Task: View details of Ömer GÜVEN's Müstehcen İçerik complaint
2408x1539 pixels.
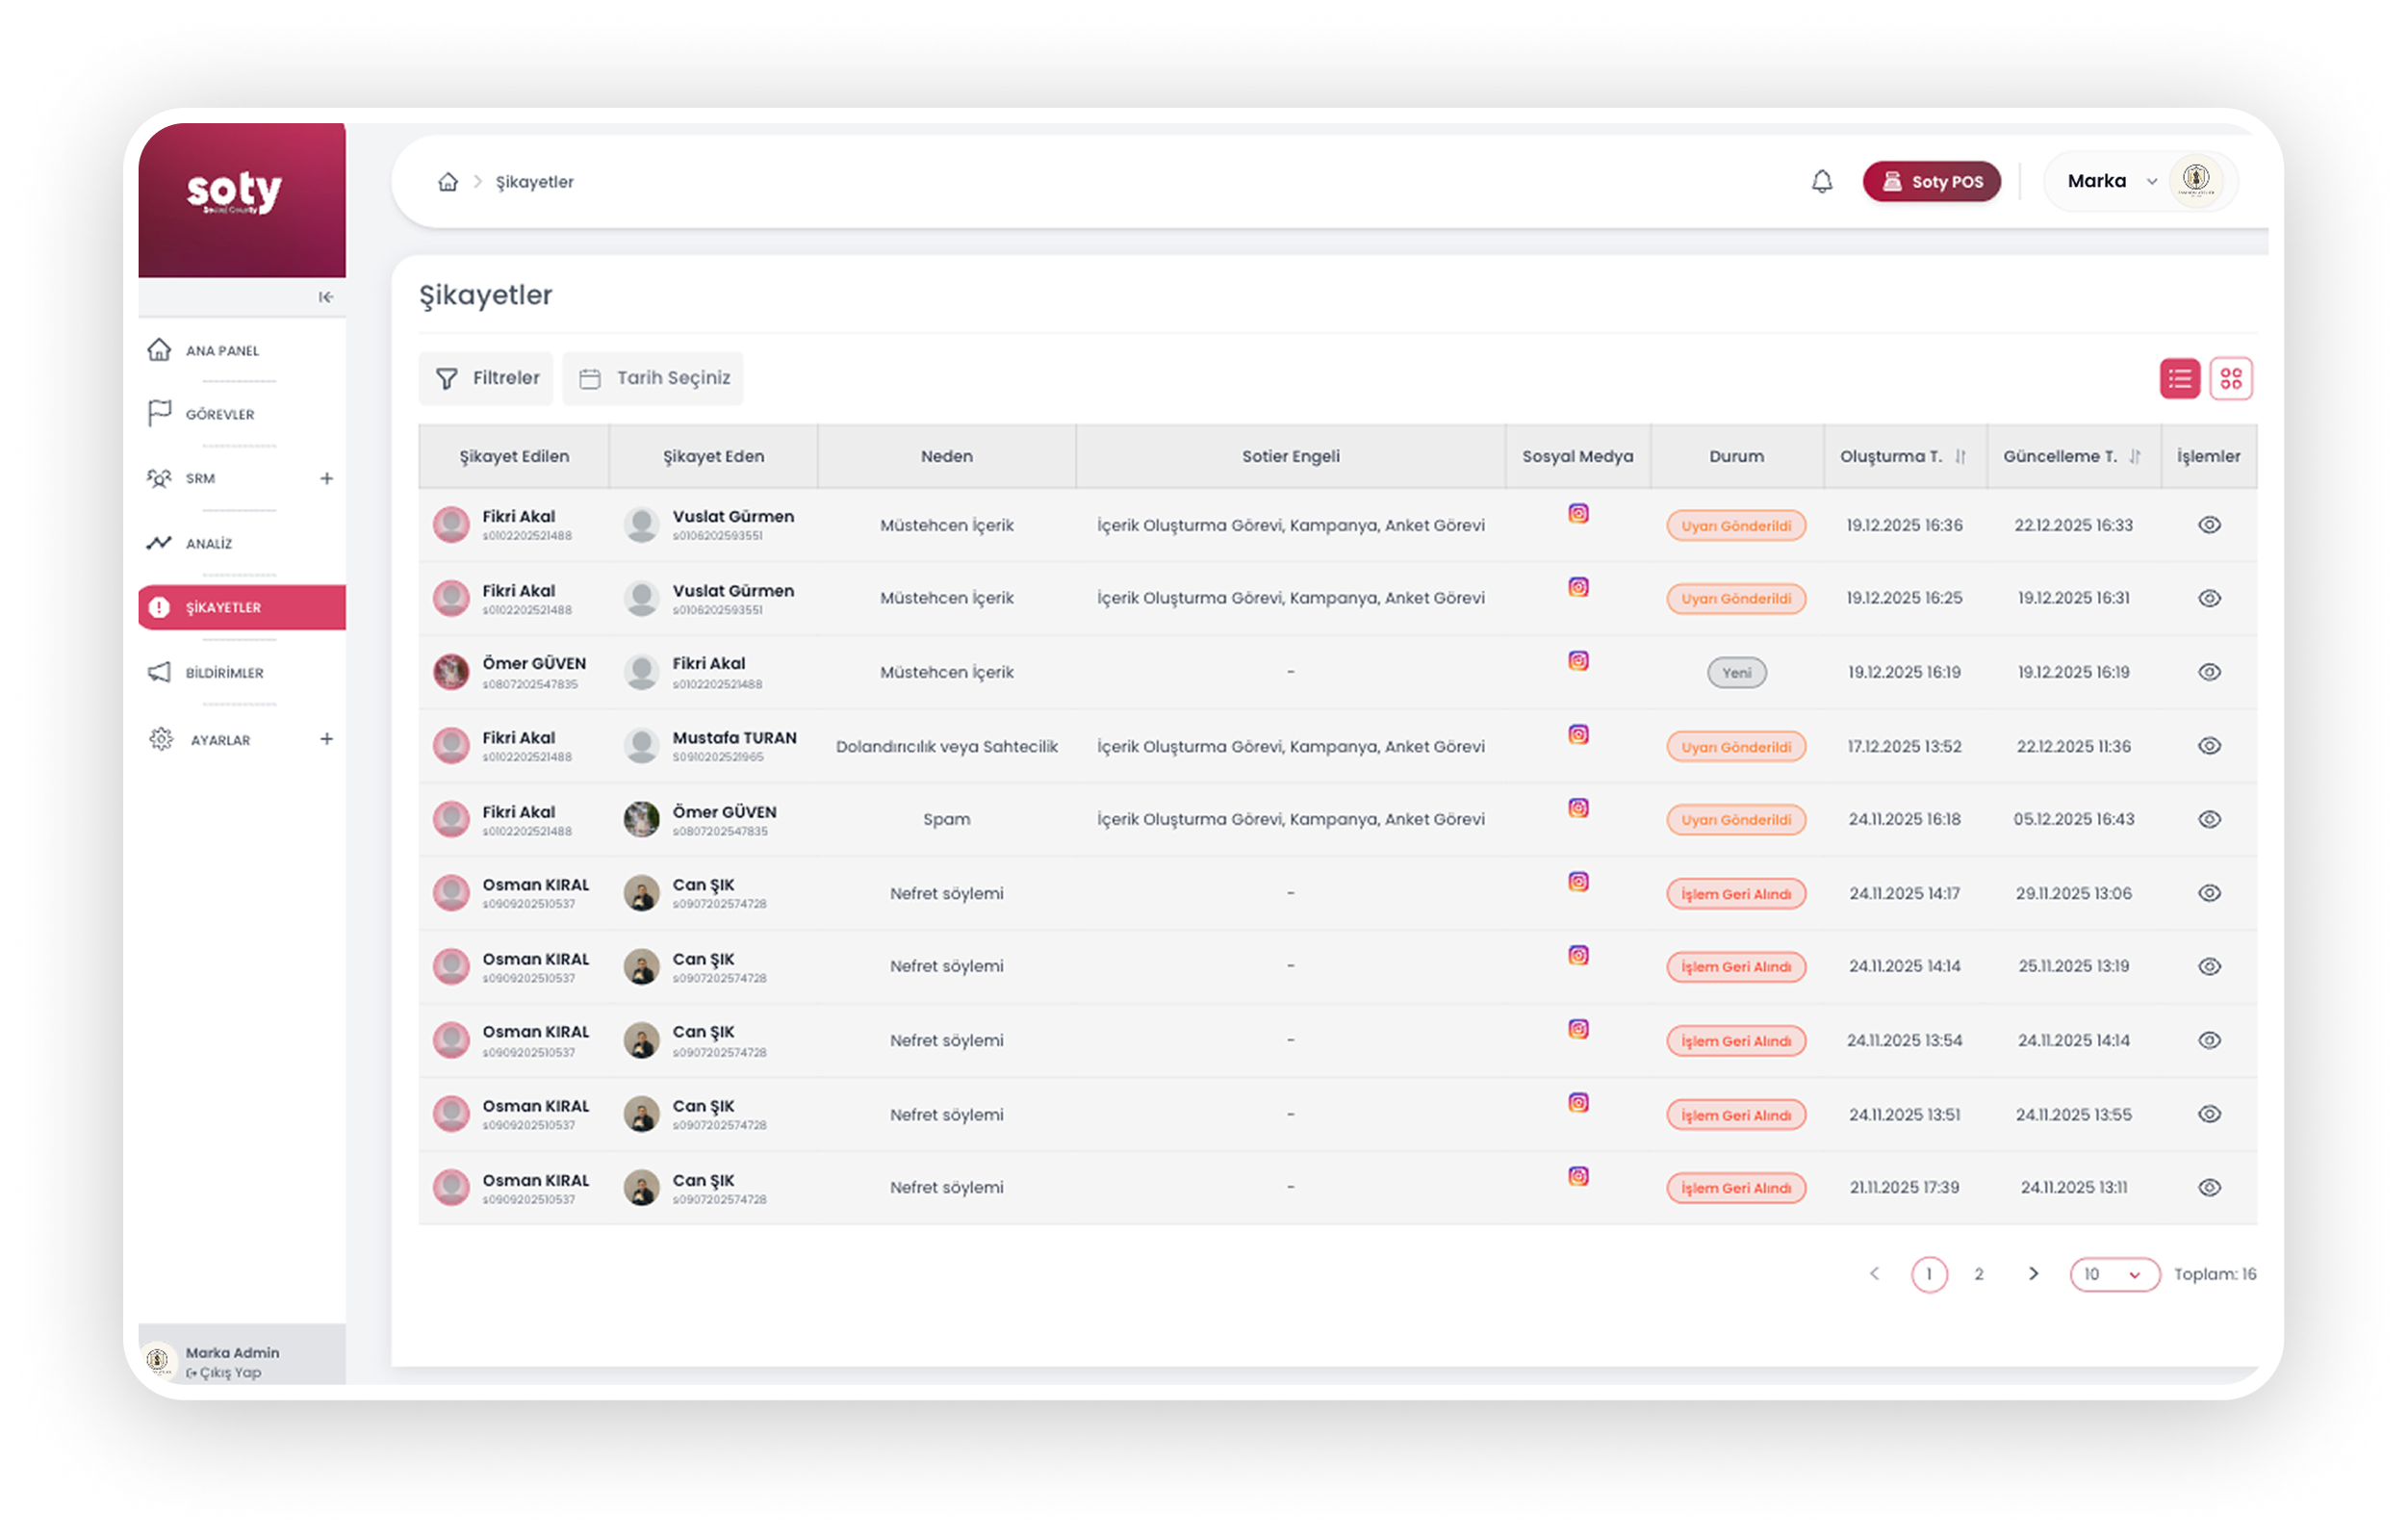Action: (2209, 671)
